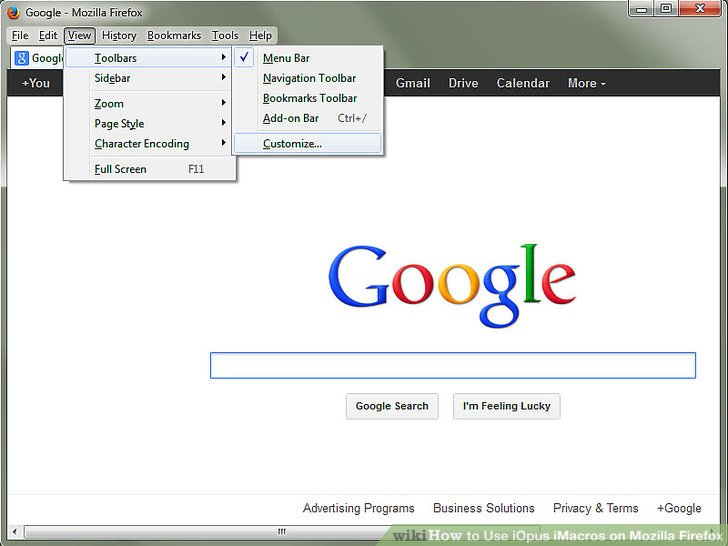Enable the Navigation Toolbar option
This screenshot has height=546, width=728.
coord(308,78)
